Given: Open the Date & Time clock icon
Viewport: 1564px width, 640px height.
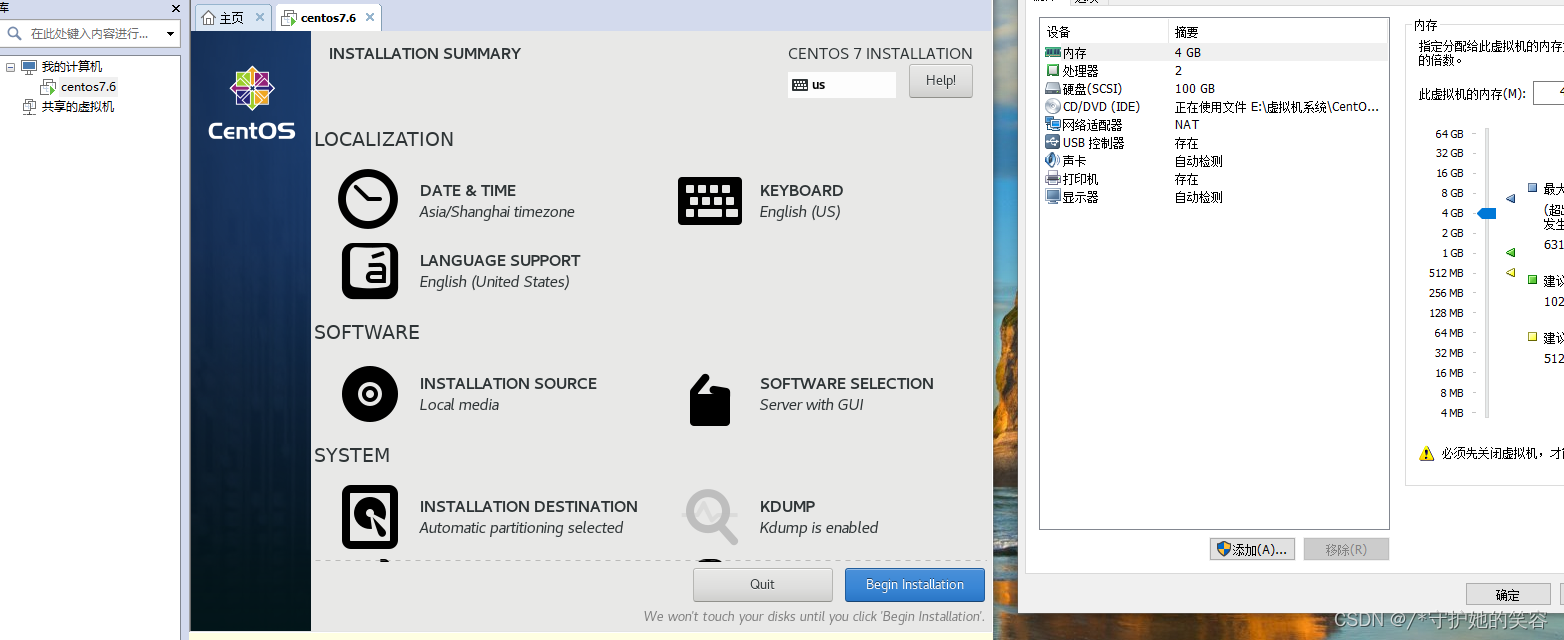Looking at the screenshot, I should (x=368, y=199).
